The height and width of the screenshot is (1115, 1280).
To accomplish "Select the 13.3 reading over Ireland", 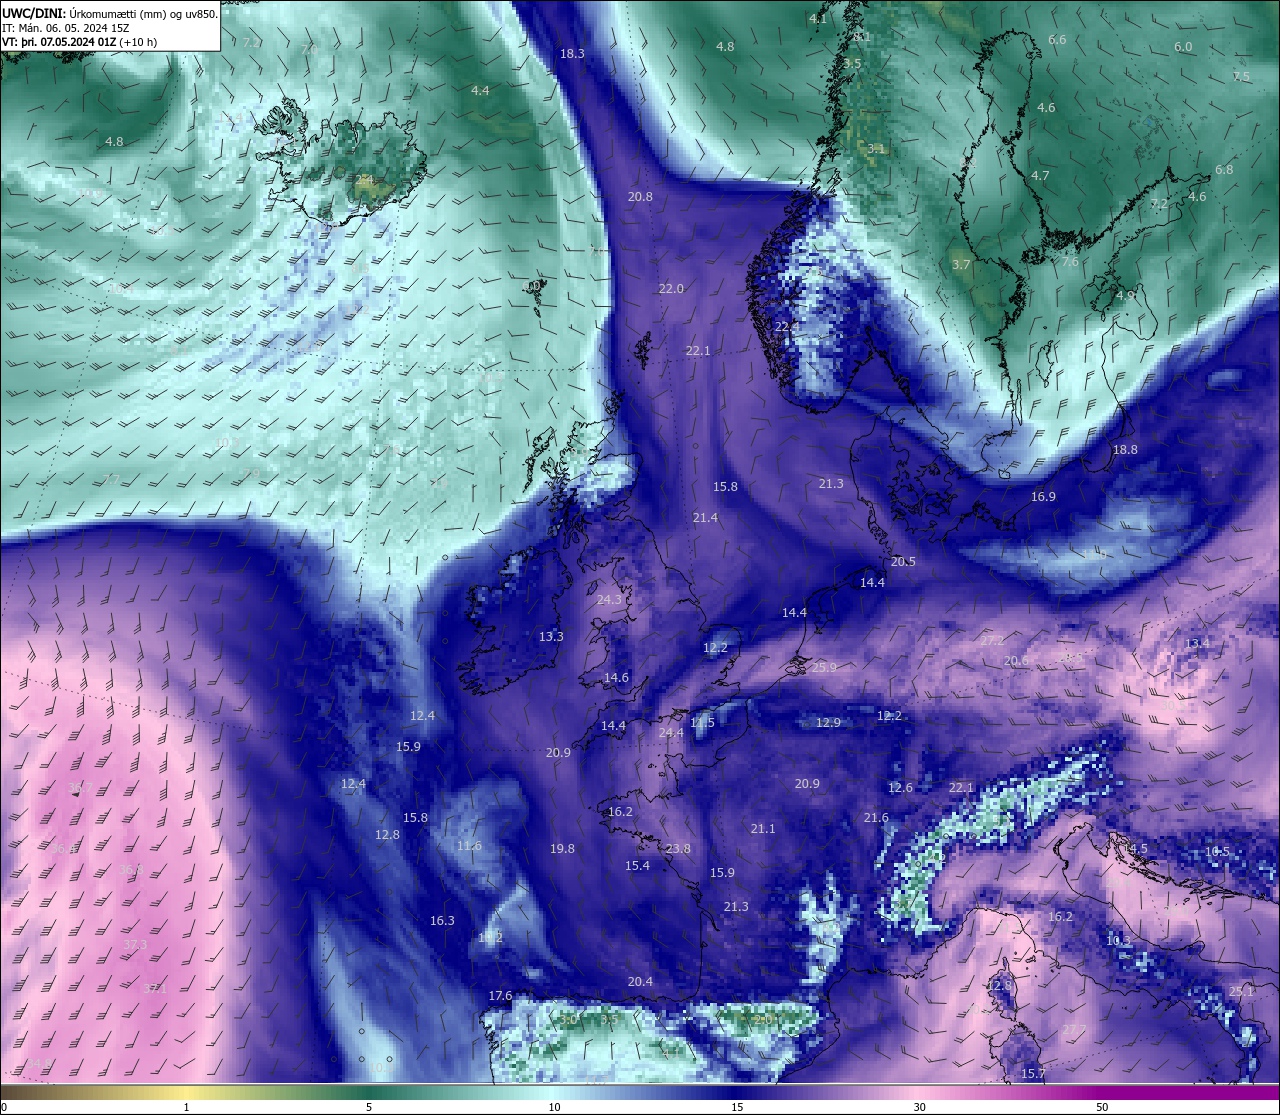I will coord(551,637).
